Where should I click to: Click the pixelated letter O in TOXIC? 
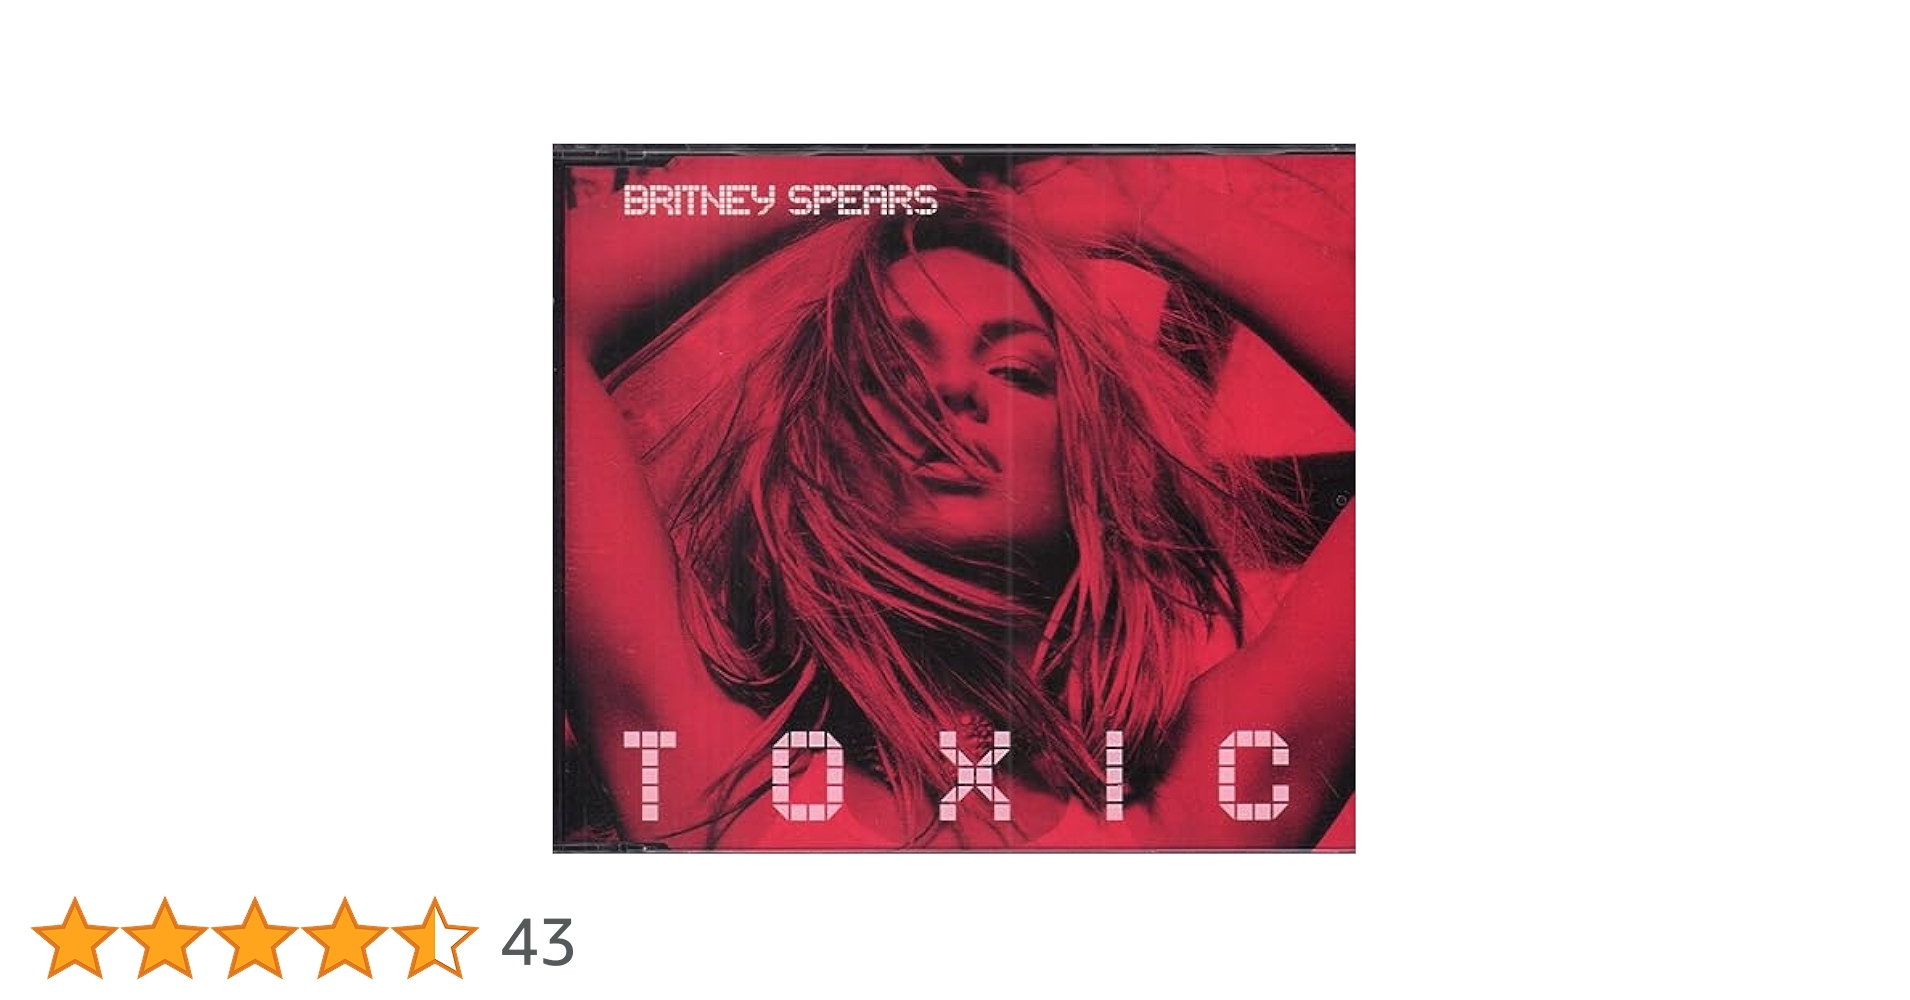[807, 775]
